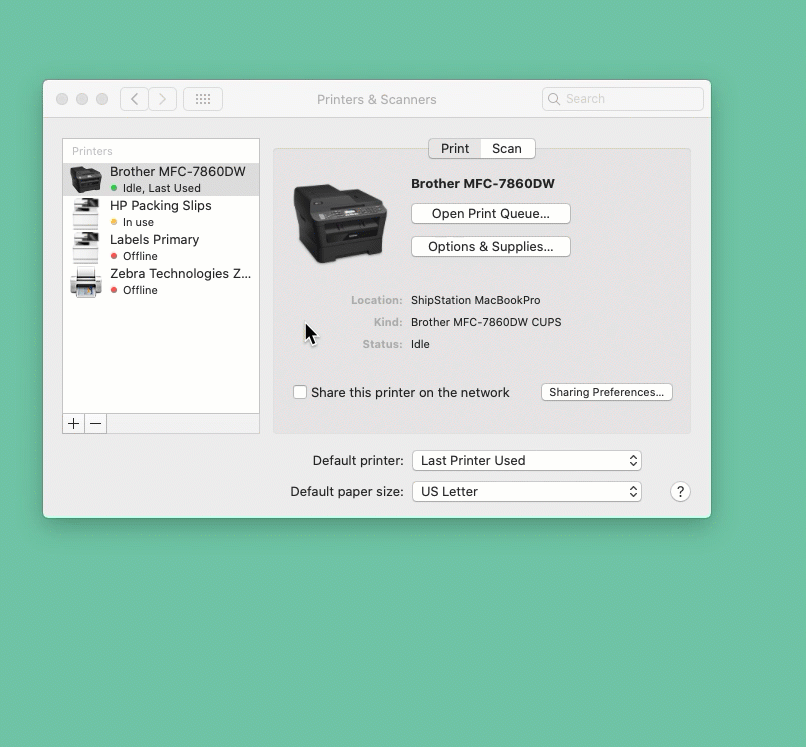806x747 pixels.
Task: Click the HP Packing Slips printer icon
Action: [86, 213]
